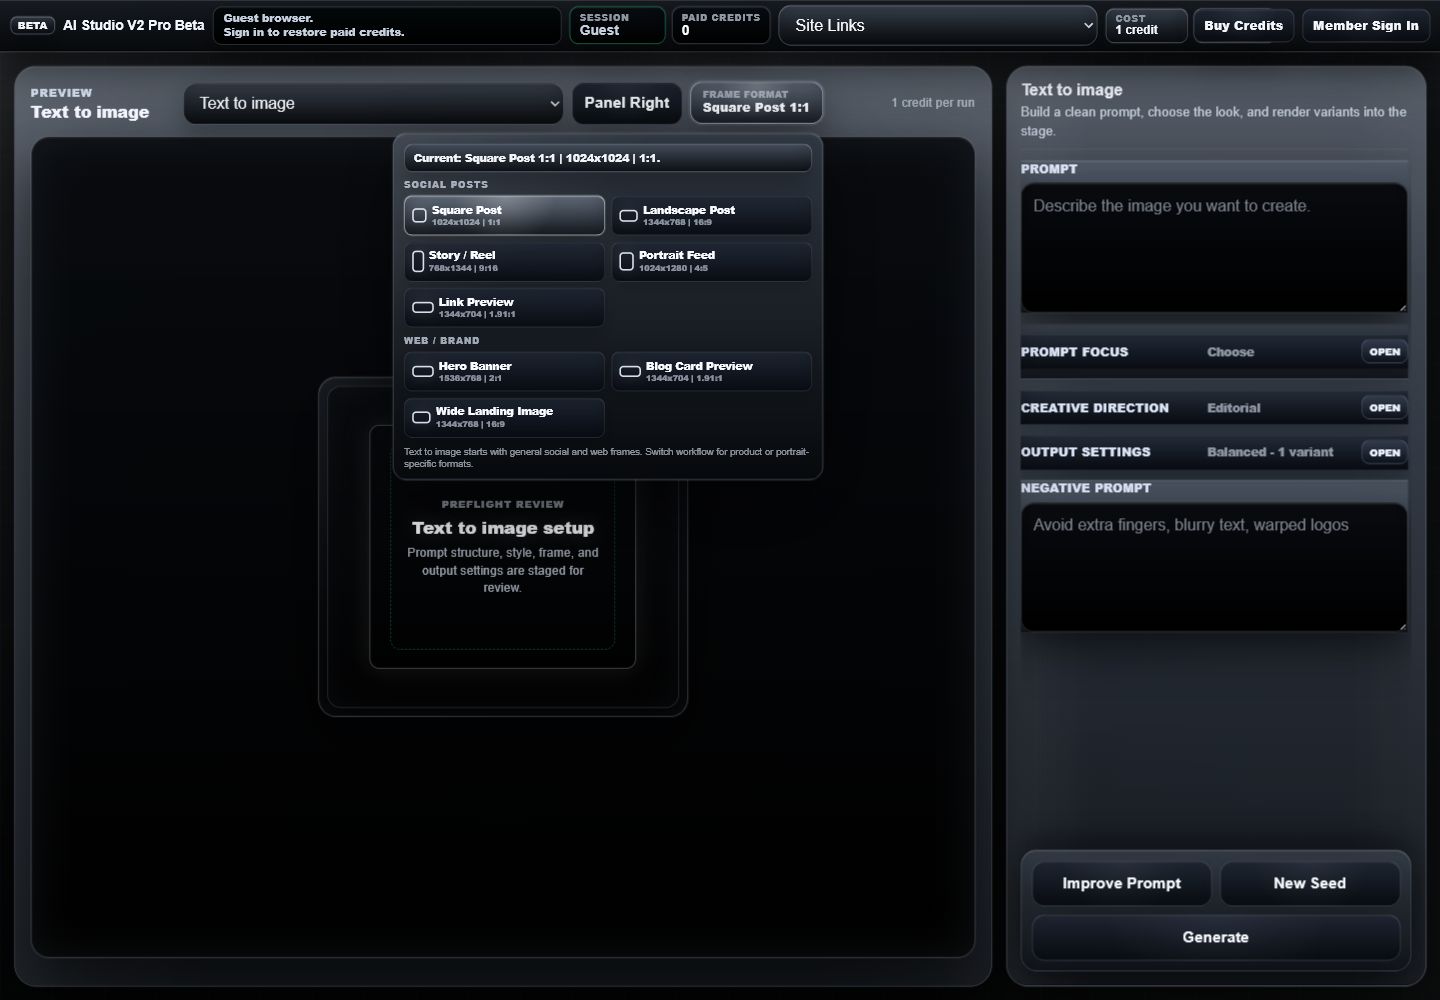Focus the Negative Prompt text area
This screenshot has width=1440, height=1000.
pyautogui.click(x=1214, y=567)
